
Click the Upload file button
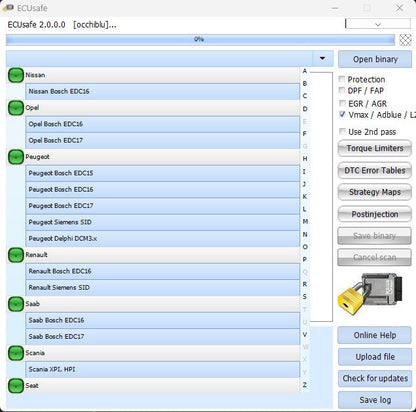[x=375, y=357]
